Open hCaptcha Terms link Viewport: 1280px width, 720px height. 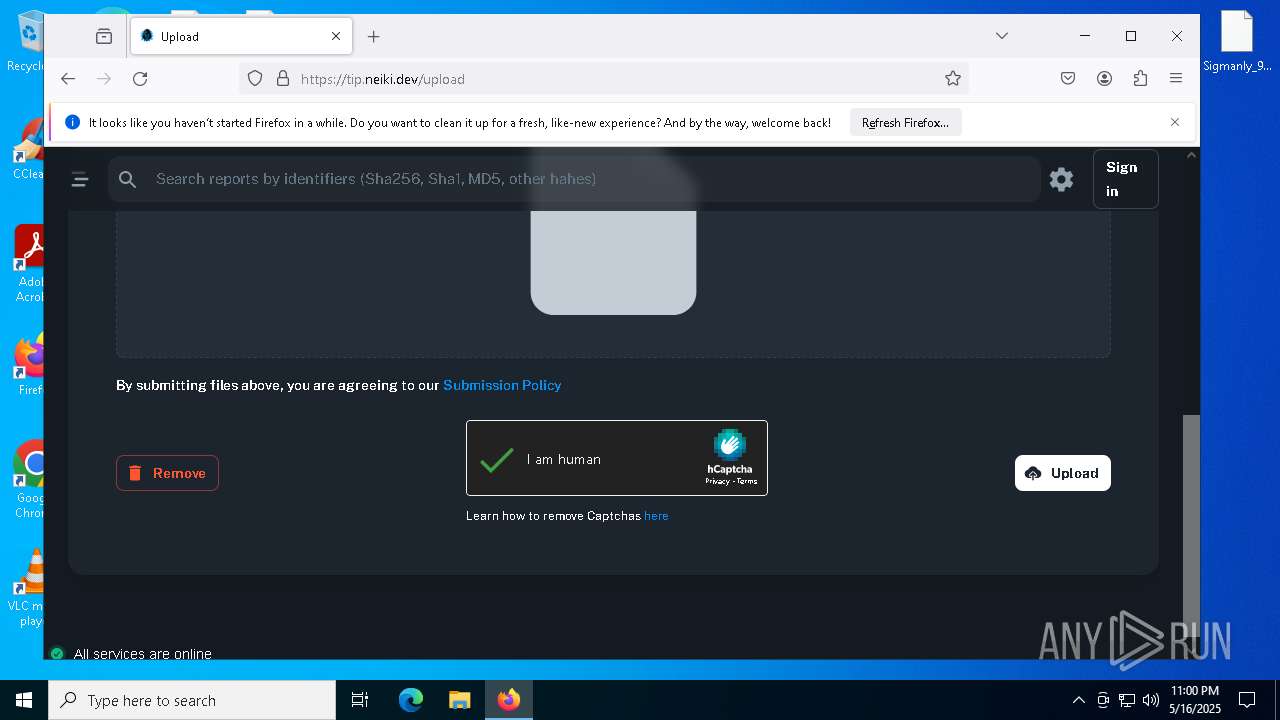[747, 482]
